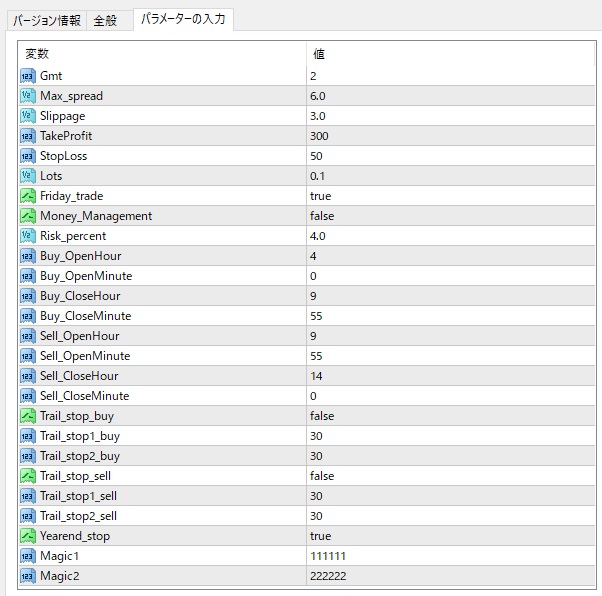602x596 pixels.
Task: Select the Money_Management variable name
Action: tap(96, 216)
